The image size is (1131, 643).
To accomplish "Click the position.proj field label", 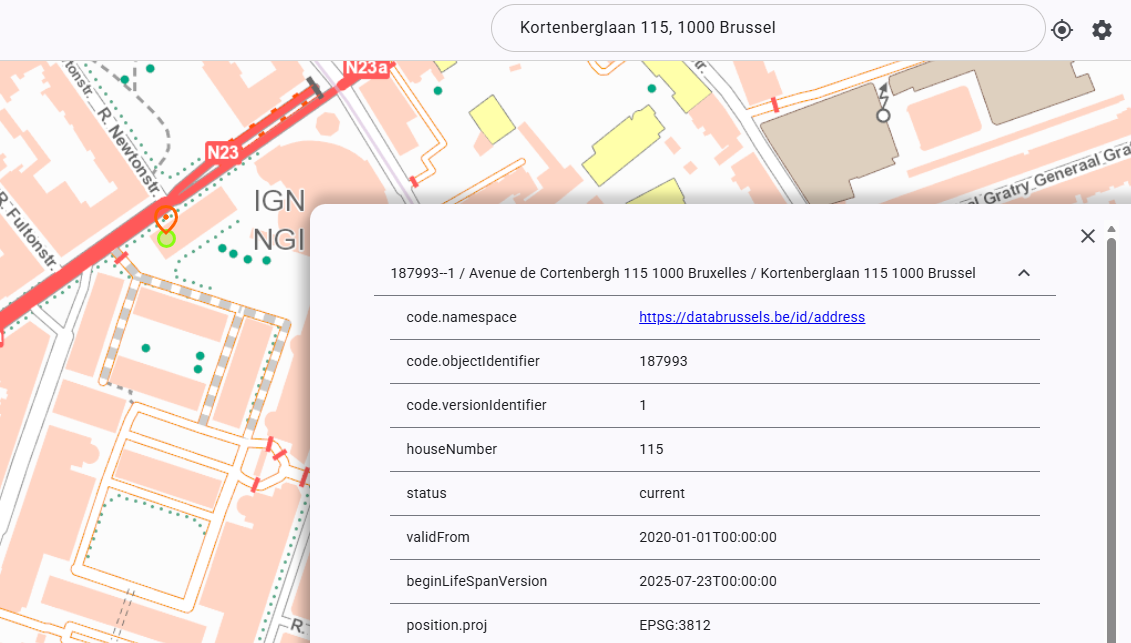I will [x=446, y=625].
